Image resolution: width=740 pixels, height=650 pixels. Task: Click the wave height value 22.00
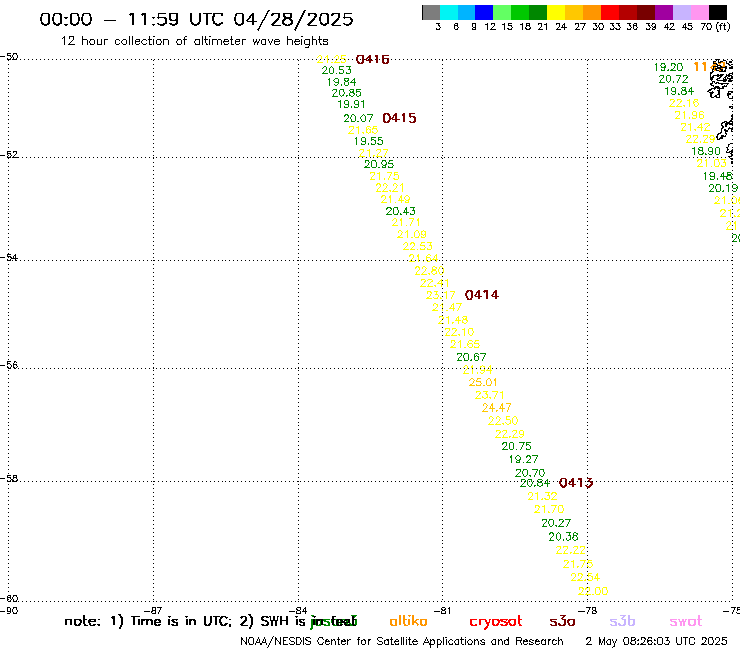pos(593,591)
